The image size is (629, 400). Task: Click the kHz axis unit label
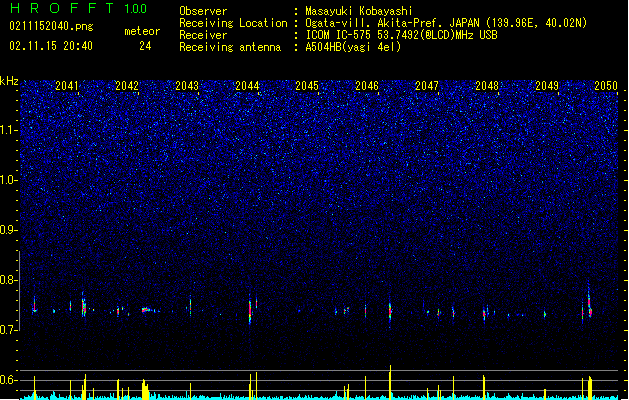click(9, 81)
